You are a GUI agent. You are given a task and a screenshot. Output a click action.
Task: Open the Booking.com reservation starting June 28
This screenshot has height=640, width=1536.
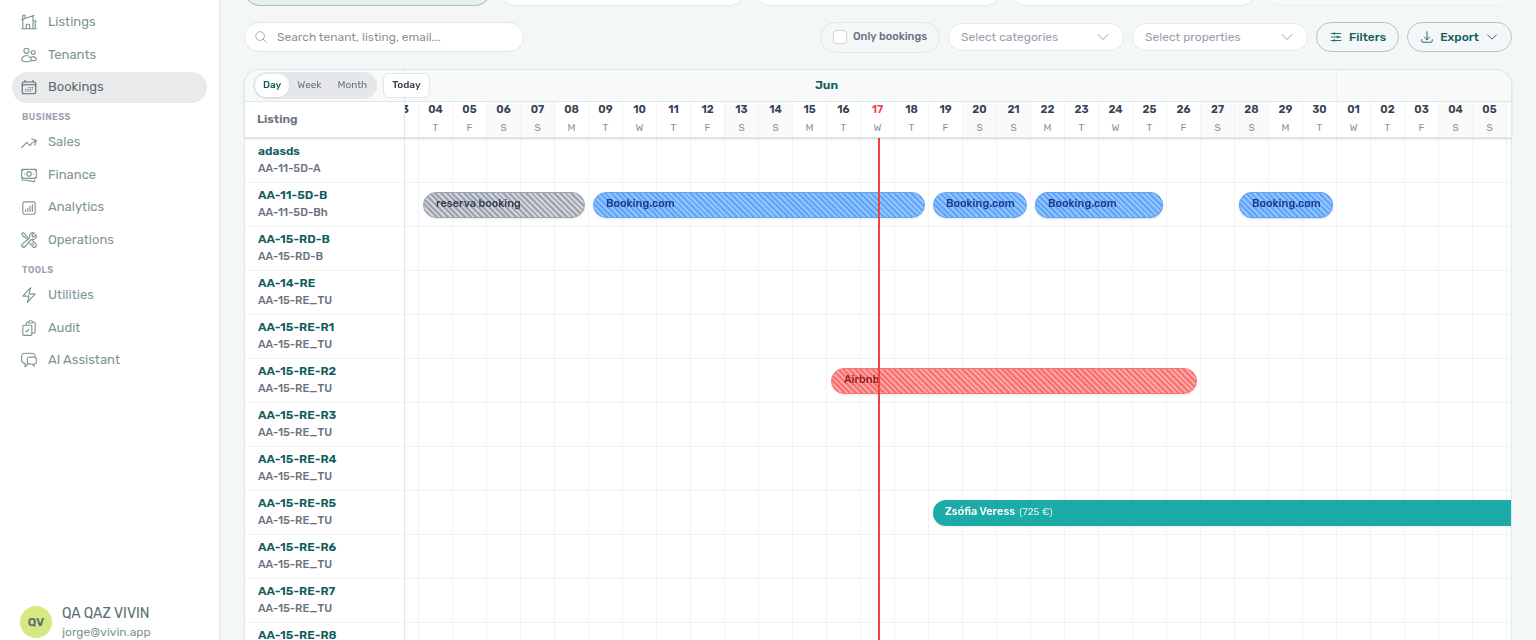1286,205
